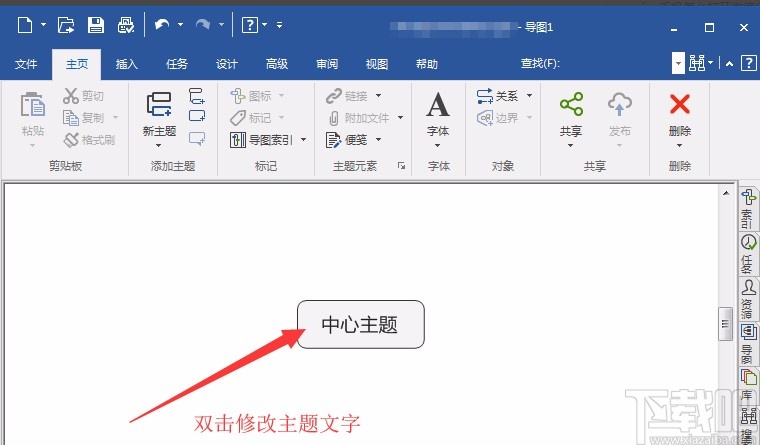This screenshot has width=760, height=445.
Task: Click the 剪切 cut button
Action: click(83, 96)
